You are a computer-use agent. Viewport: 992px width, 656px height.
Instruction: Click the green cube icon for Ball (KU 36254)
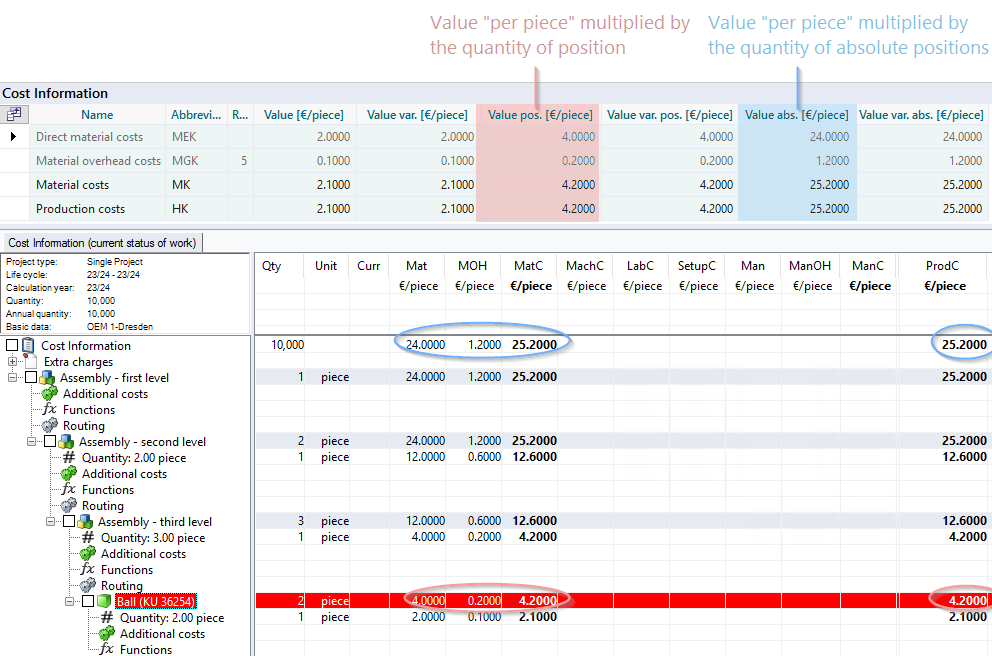104,601
